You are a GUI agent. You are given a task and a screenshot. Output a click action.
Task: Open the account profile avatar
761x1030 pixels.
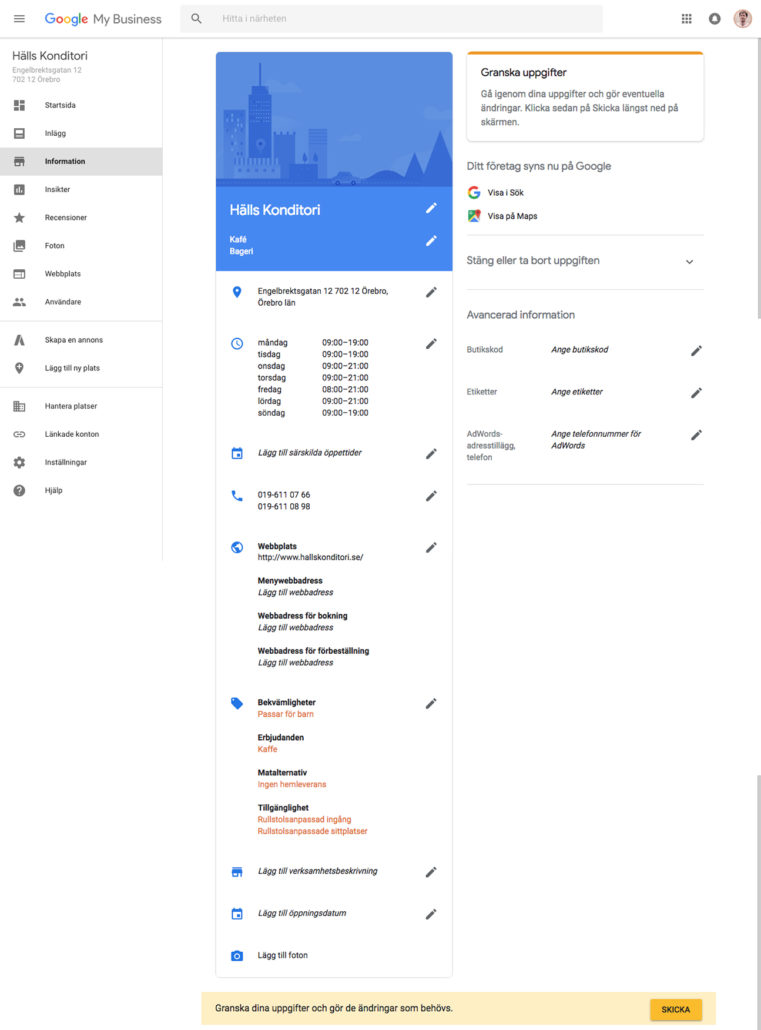click(743, 18)
